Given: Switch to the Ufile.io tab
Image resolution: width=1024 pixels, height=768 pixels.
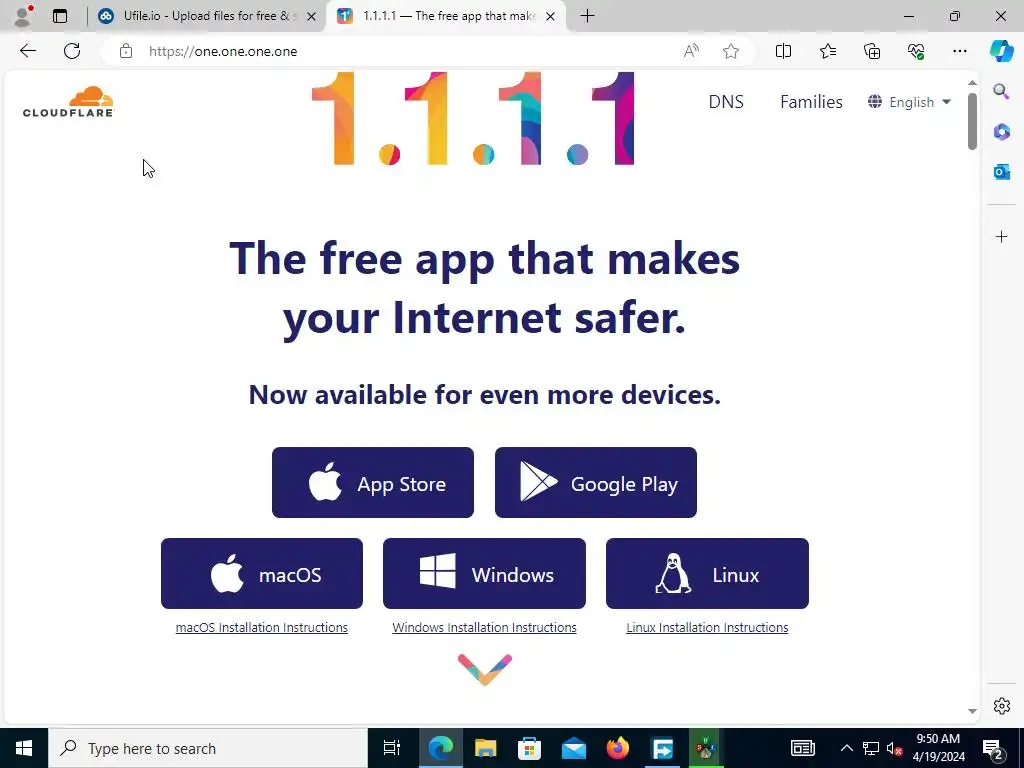Looking at the screenshot, I should pos(207,16).
